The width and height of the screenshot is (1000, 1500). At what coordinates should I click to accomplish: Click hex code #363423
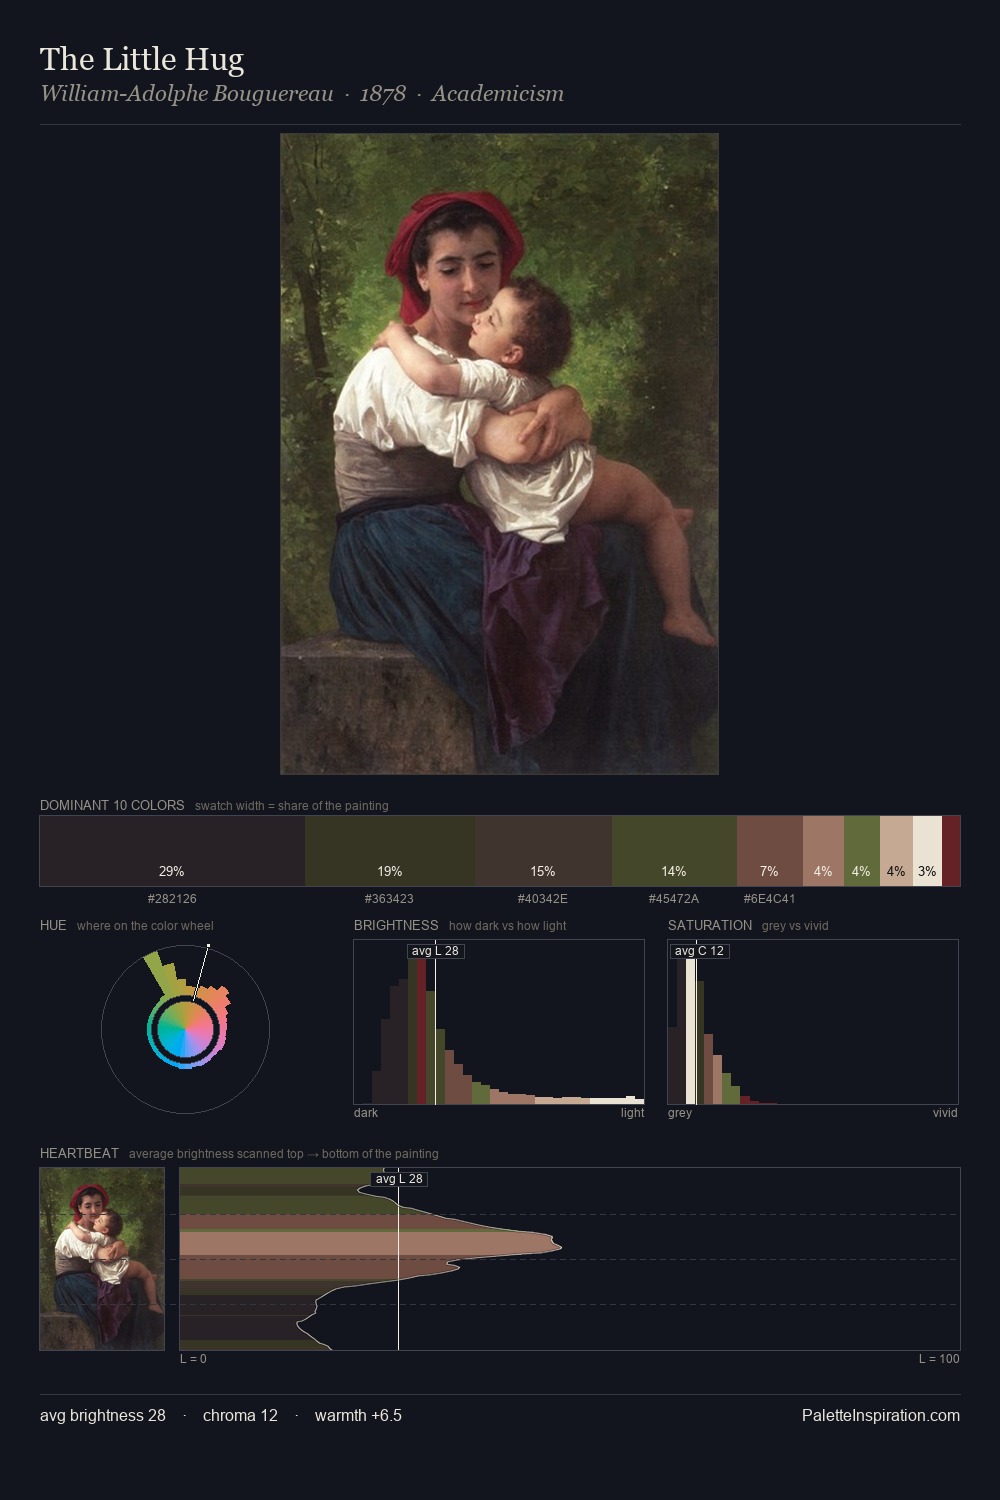pos(389,899)
